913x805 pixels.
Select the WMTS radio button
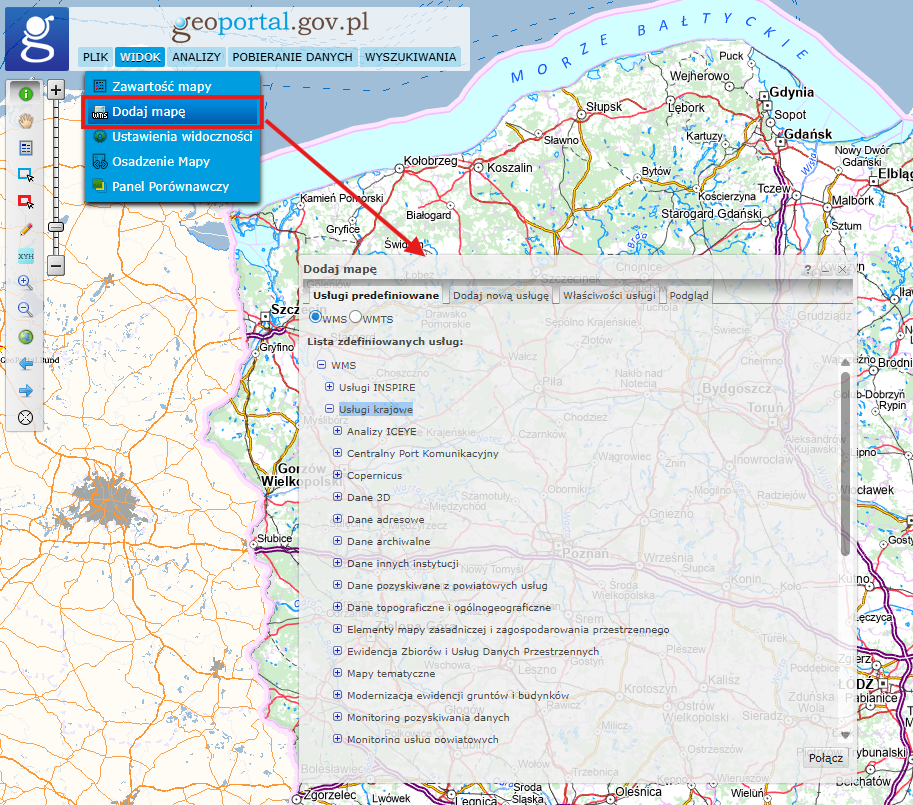(355, 317)
